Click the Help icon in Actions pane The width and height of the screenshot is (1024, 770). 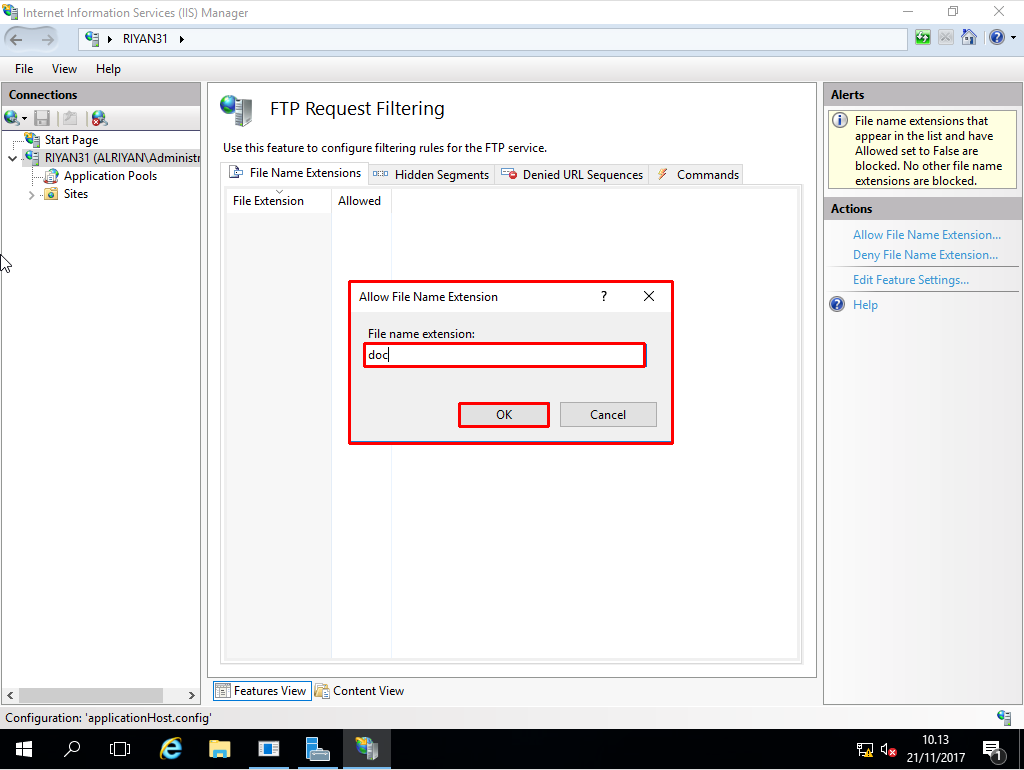837,304
